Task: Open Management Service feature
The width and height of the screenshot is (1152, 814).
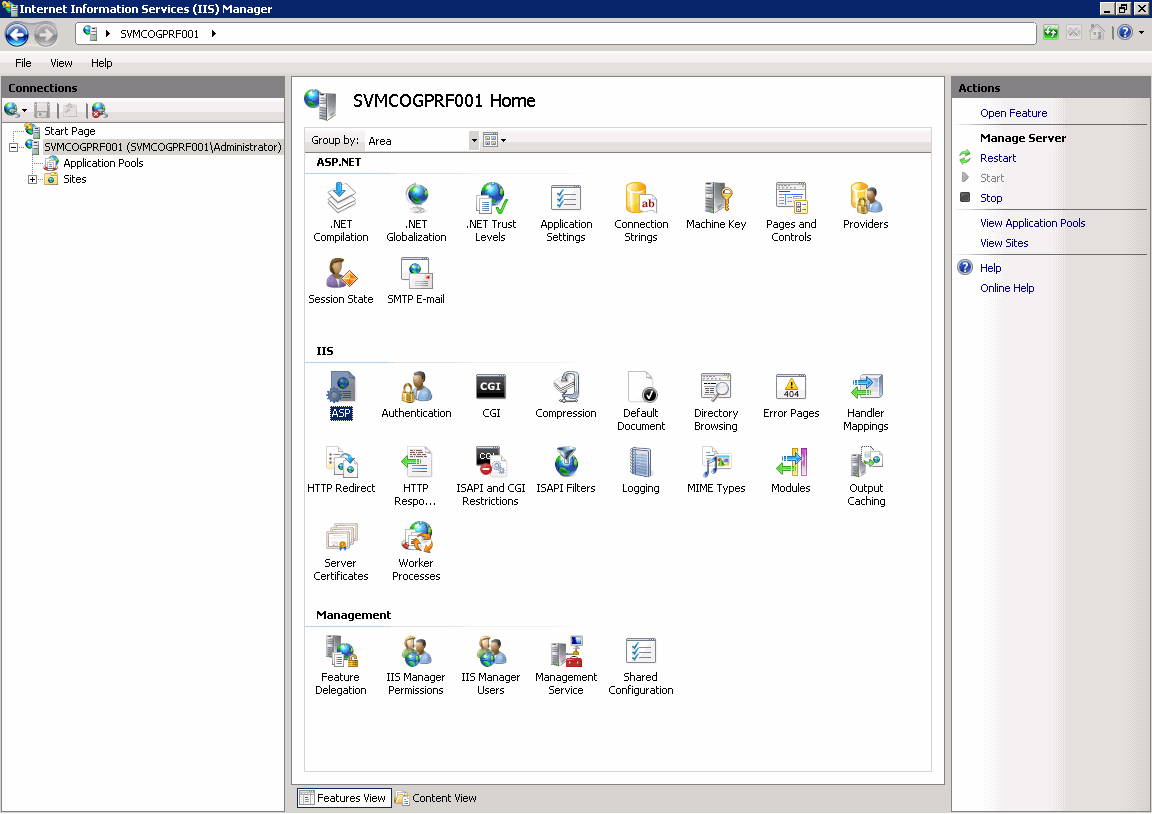Action: click(566, 665)
